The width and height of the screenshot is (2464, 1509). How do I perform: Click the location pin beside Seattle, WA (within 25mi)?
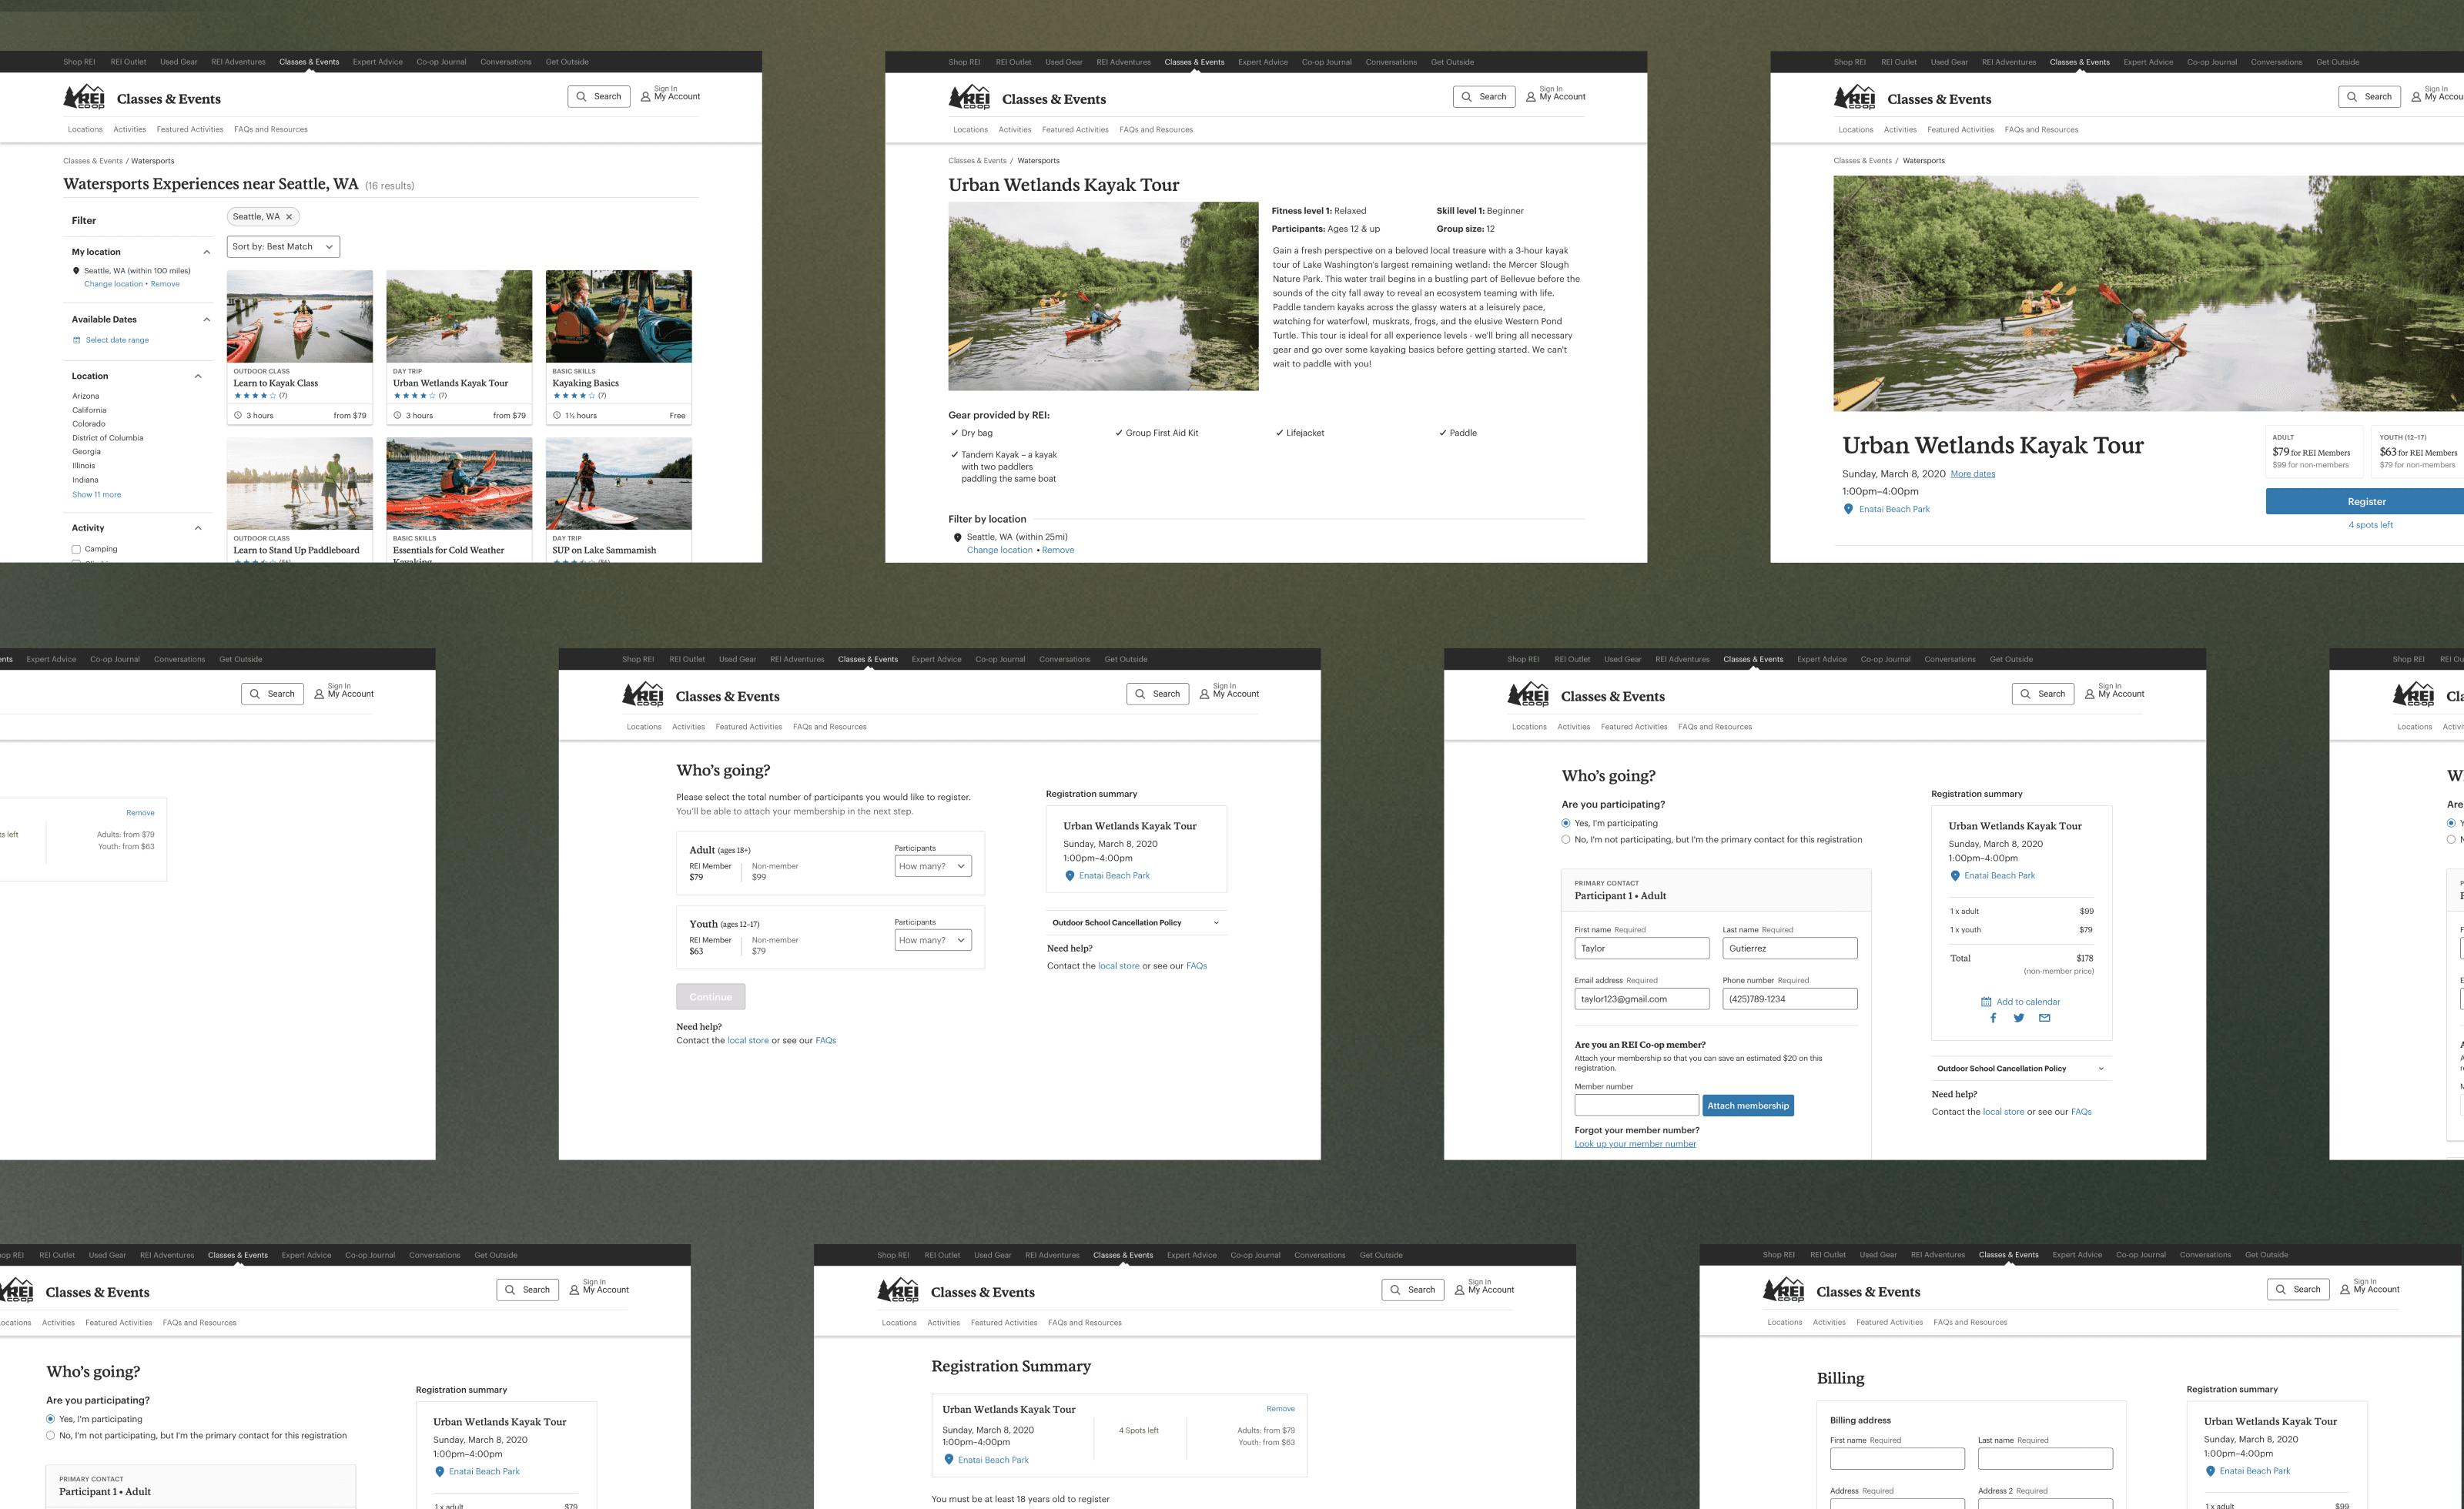(958, 538)
